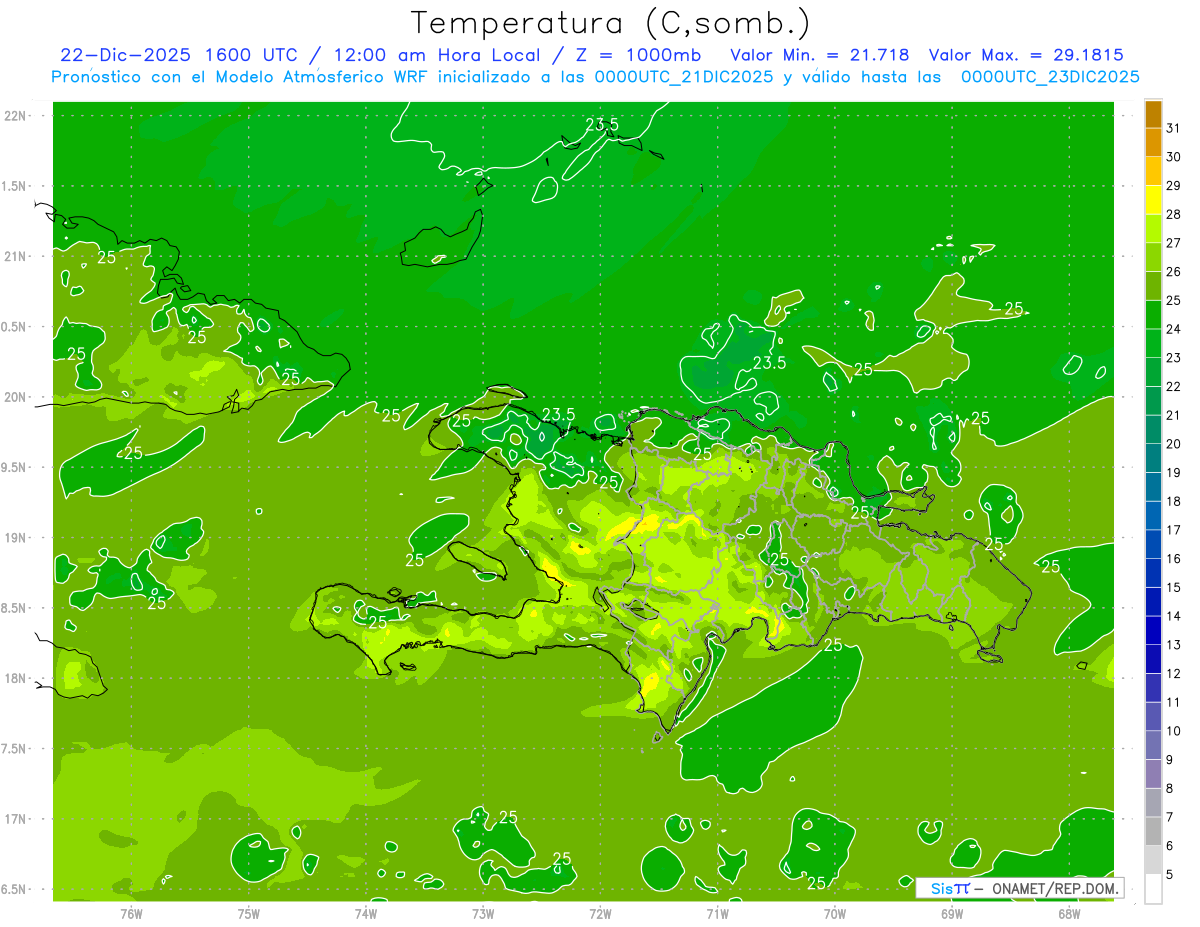Image resolution: width=1200 pixels, height=927 pixels.
Task: Click the '74W' longitude axis label
Action: (366, 913)
